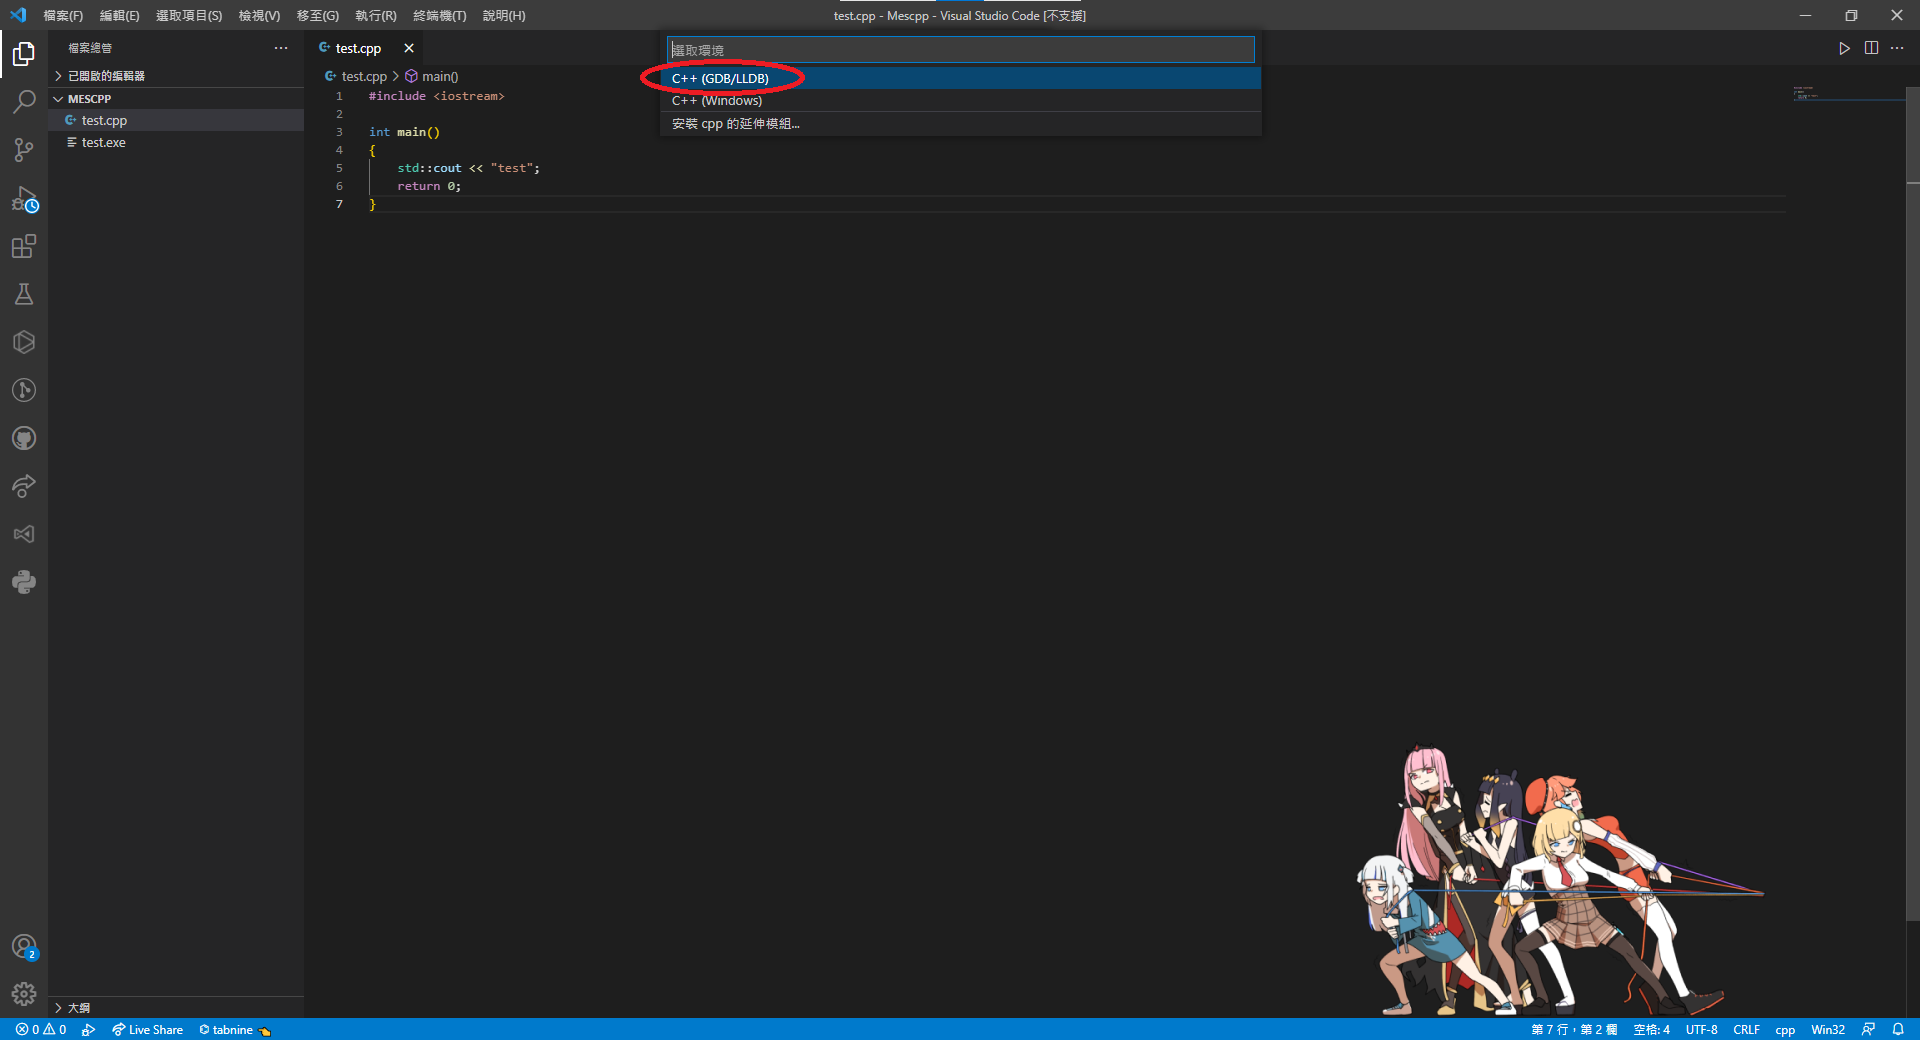Open the Selection (選取項目) menu
1920x1040 pixels.
click(189, 15)
